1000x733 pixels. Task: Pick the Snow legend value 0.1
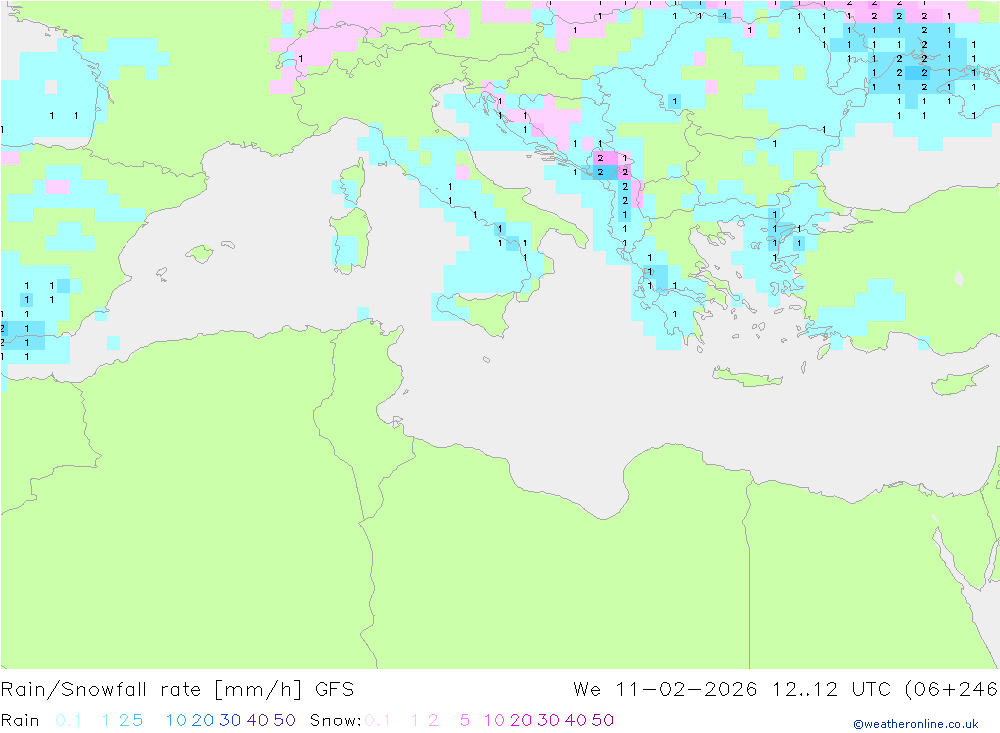click(377, 720)
